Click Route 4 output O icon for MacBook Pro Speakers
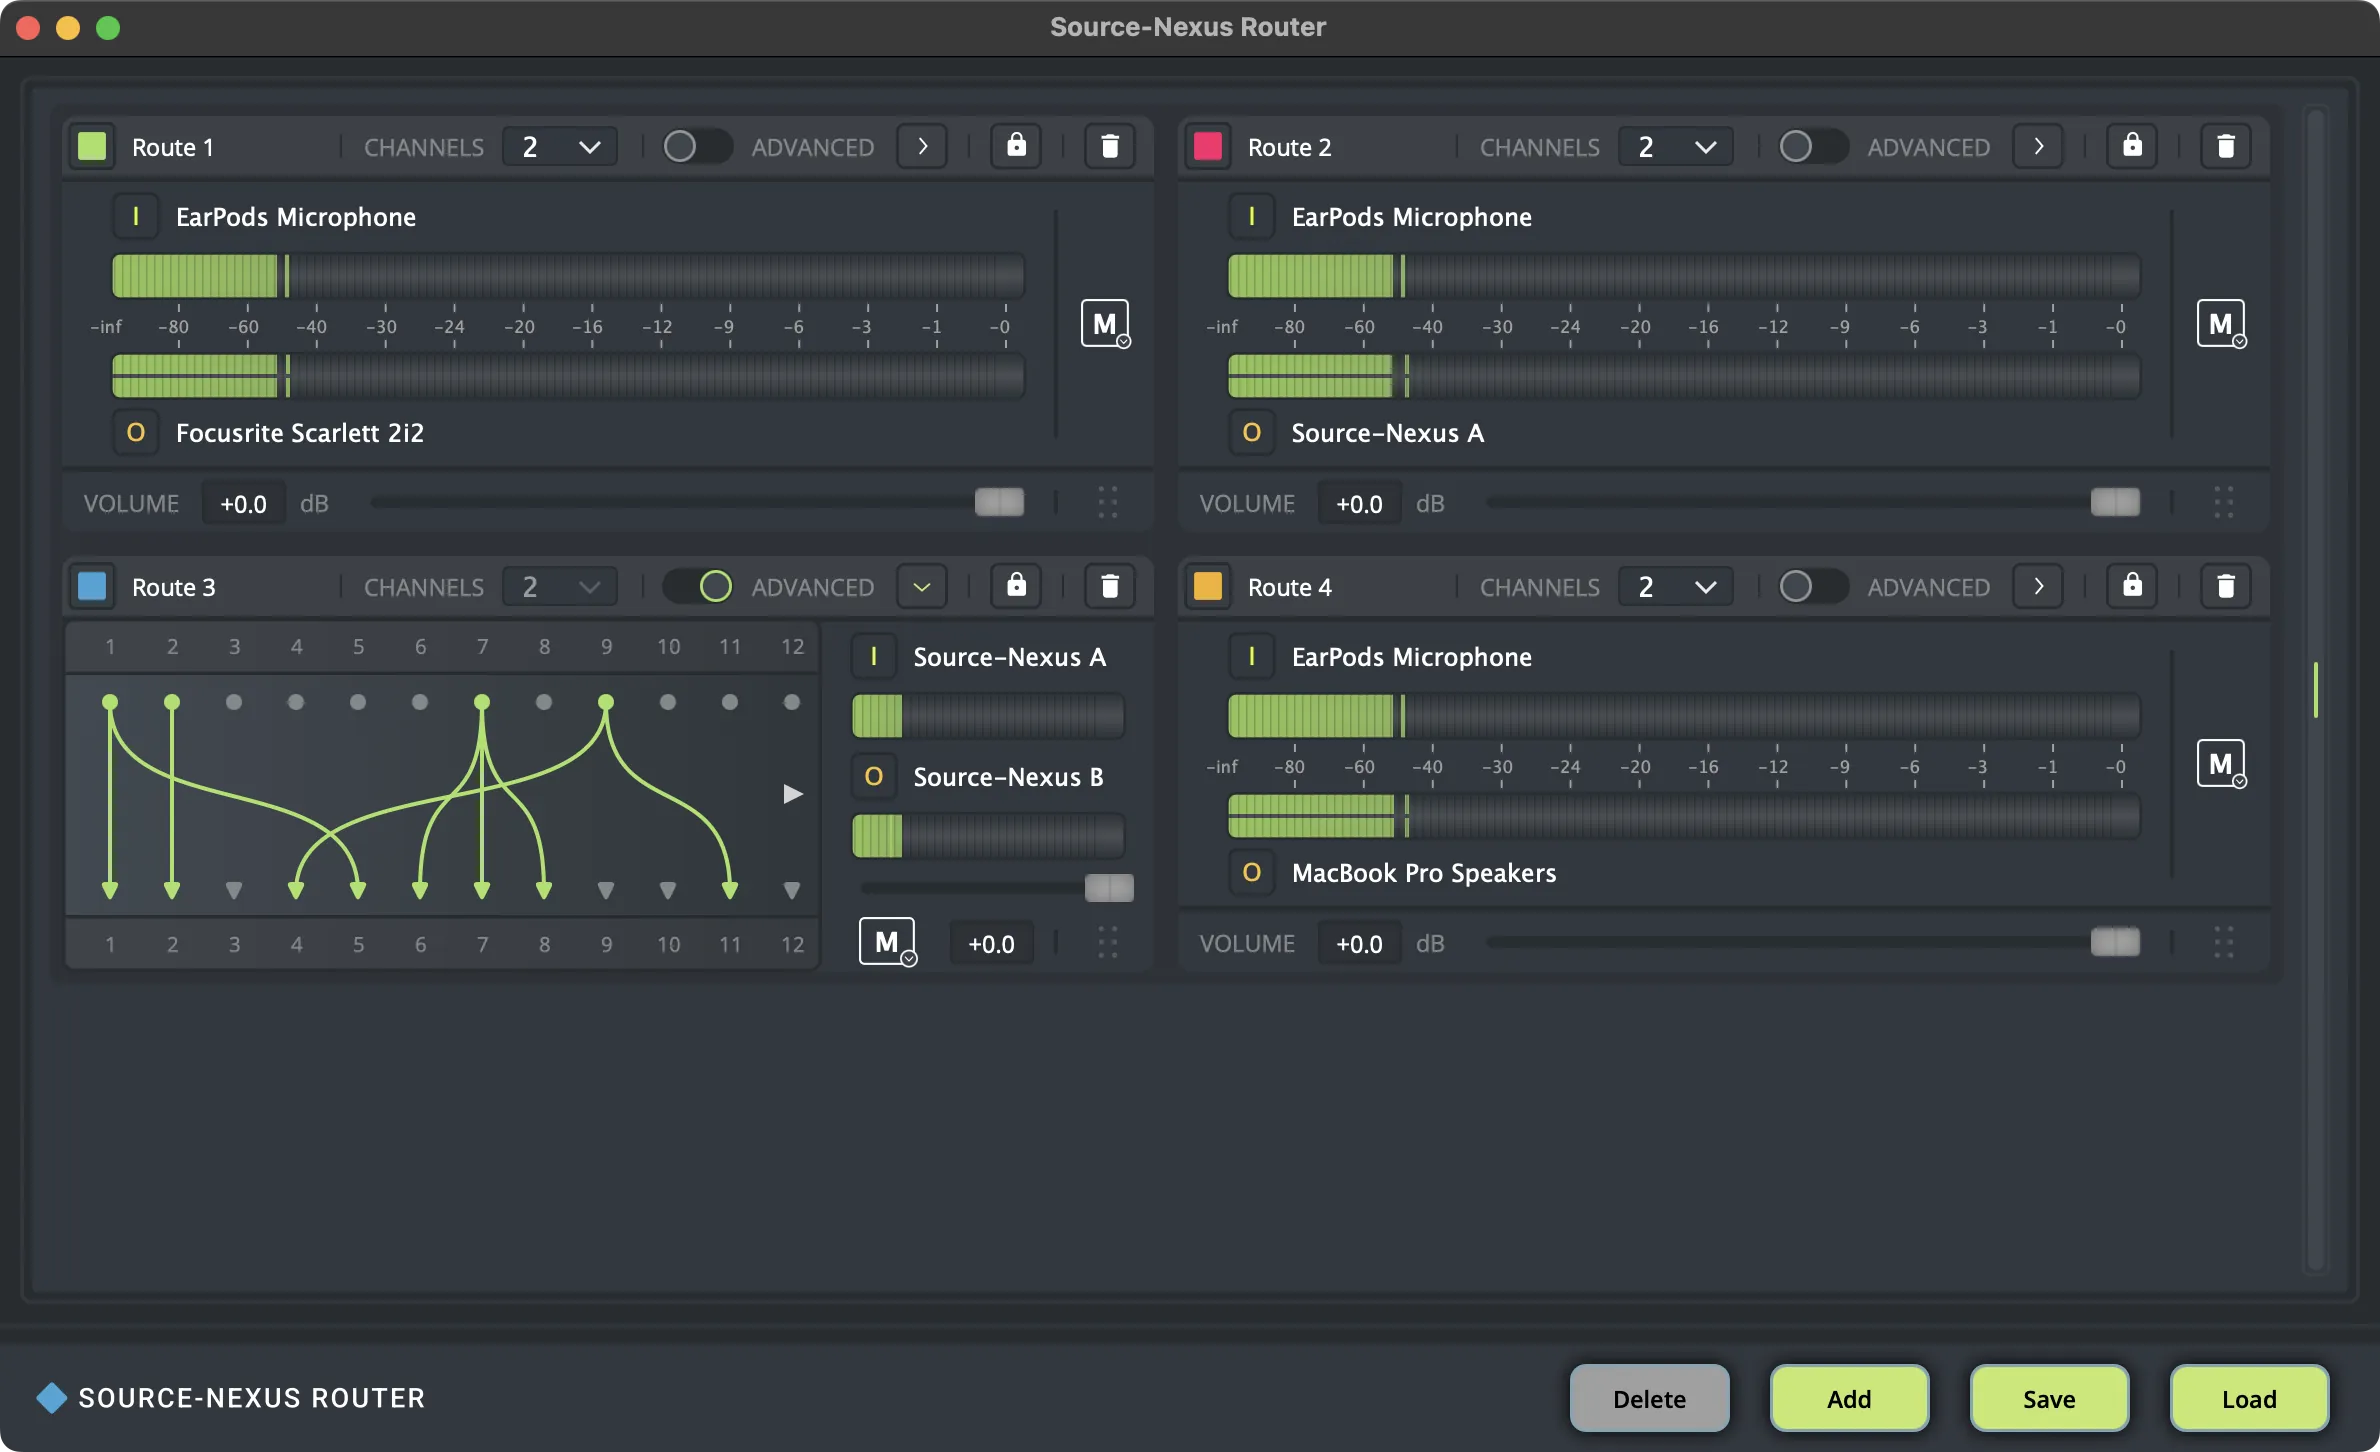The height and width of the screenshot is (1452, 2380). click(x=1252, y=872)
